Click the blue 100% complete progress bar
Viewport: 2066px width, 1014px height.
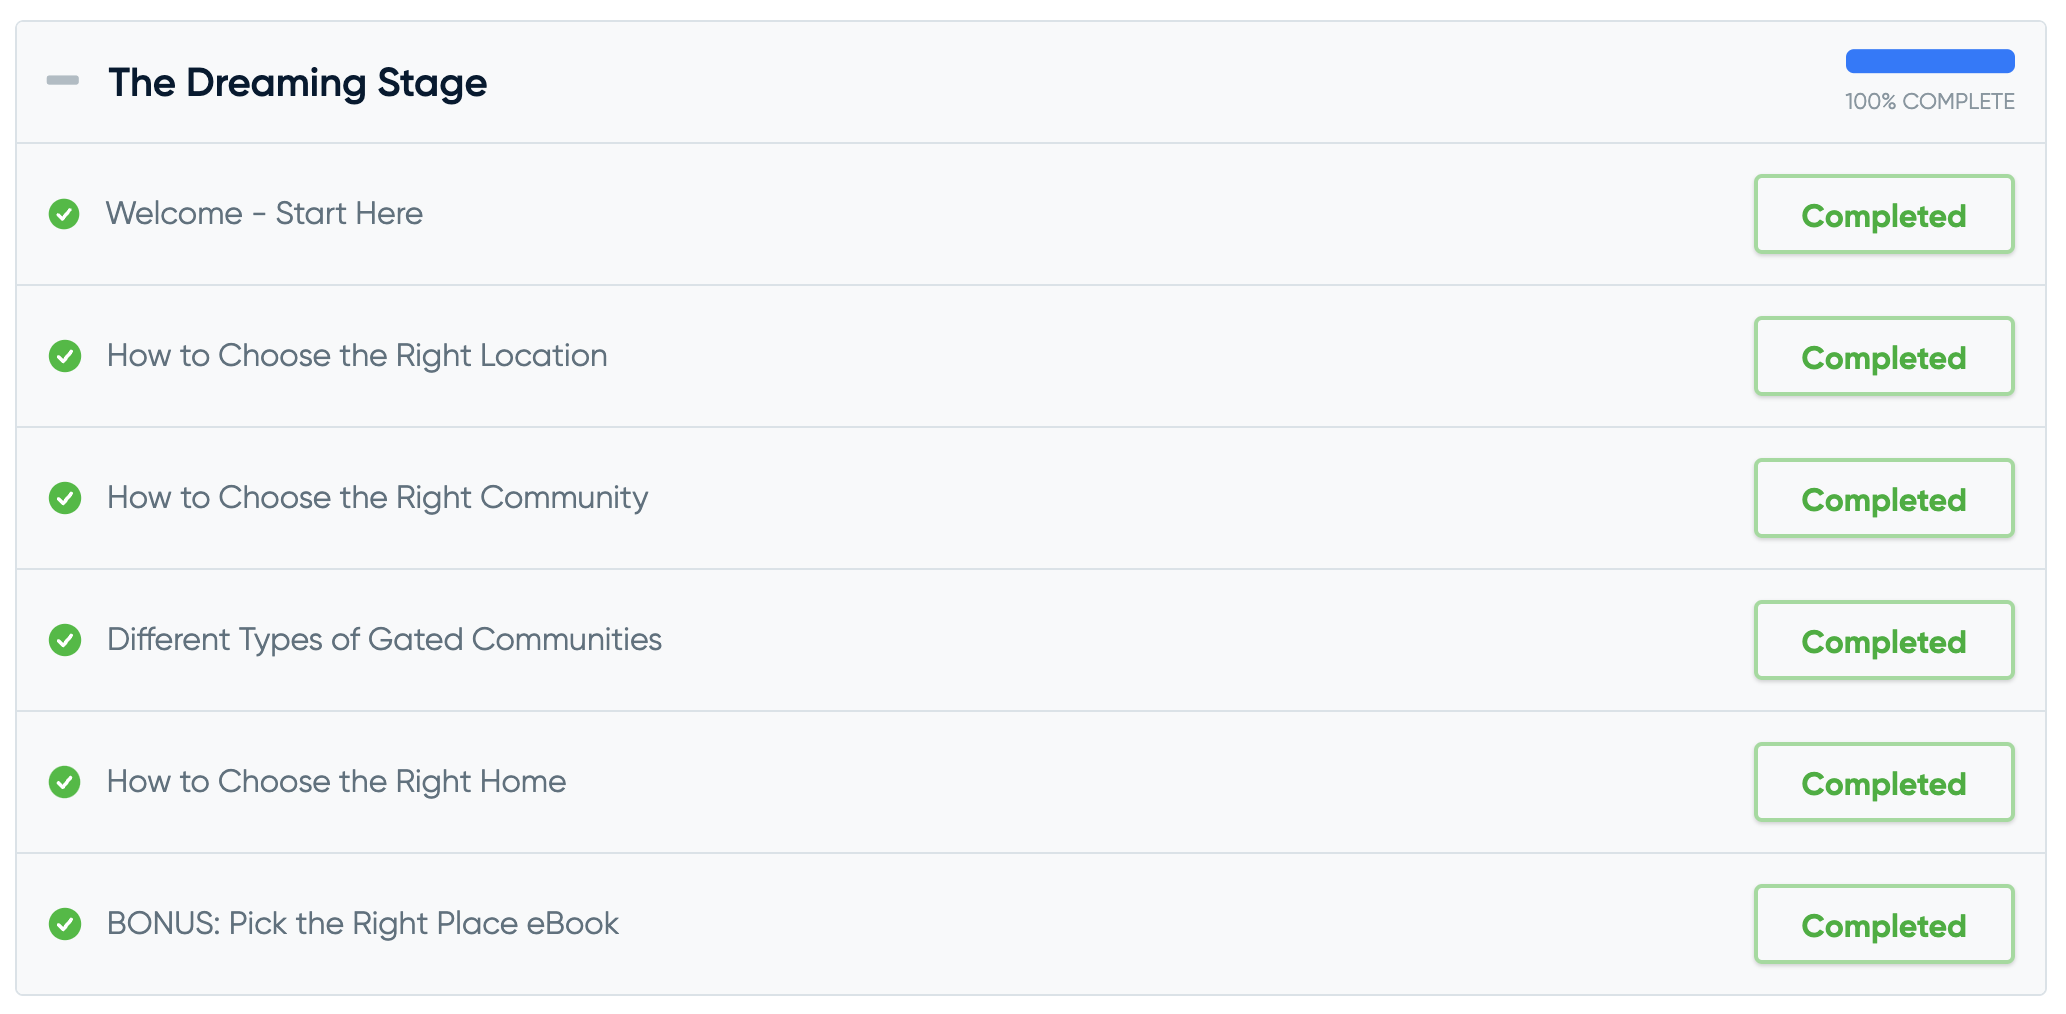point(1930,61)
